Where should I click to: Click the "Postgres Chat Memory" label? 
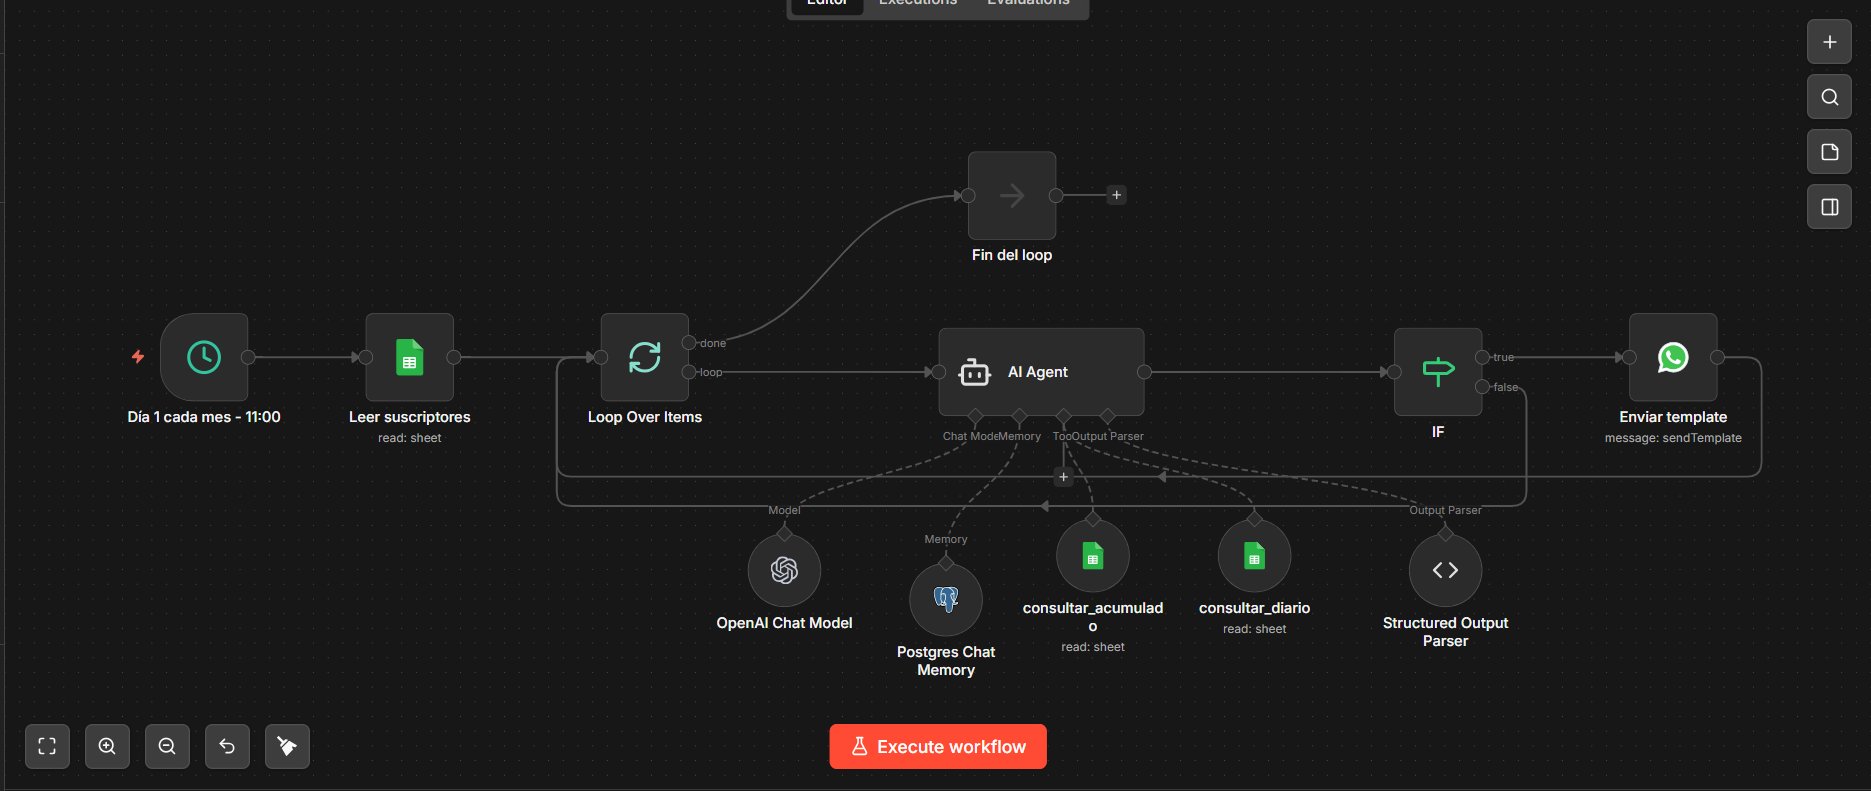(x=946, y=661)
